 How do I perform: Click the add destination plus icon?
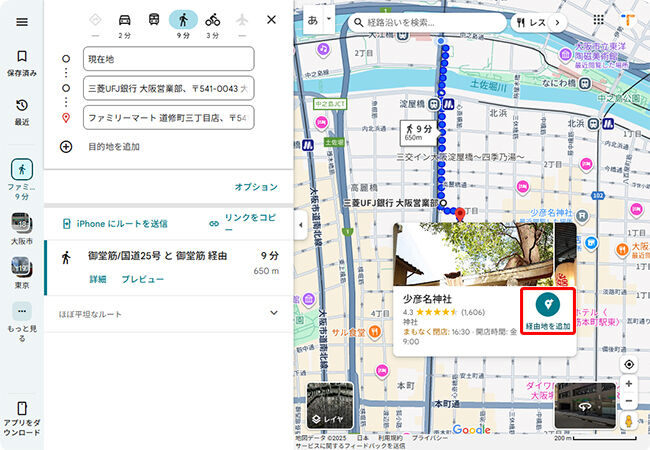pyautogui.click(x=66, y=147)
